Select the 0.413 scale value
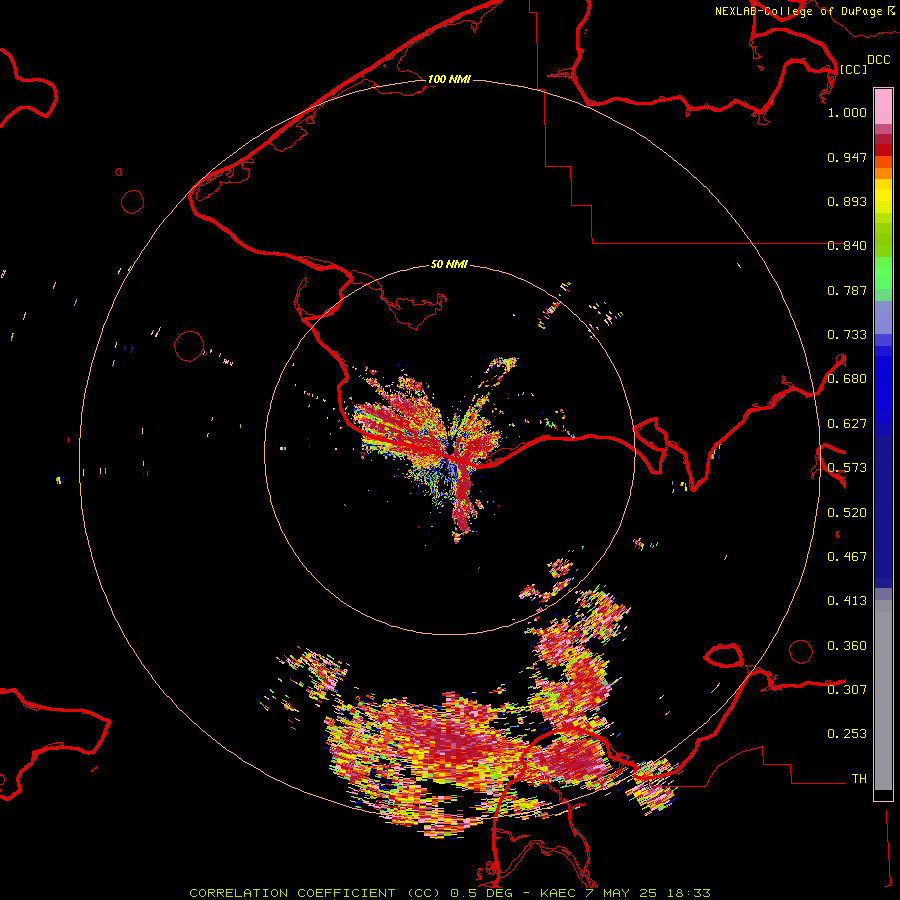 click(x=847, y=601)
